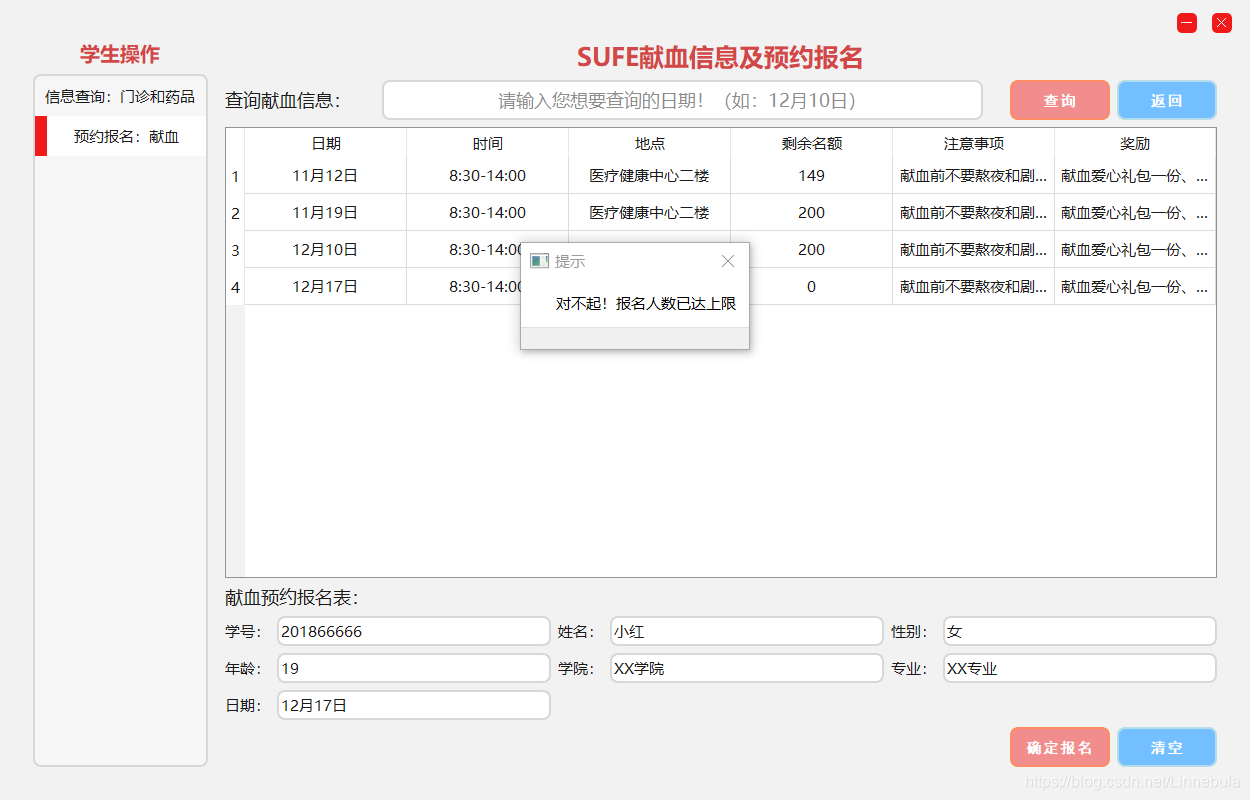Close the app with the red X button
Image resolution: width=1250 pixels, height=800 pixels.
[1222, 23]
